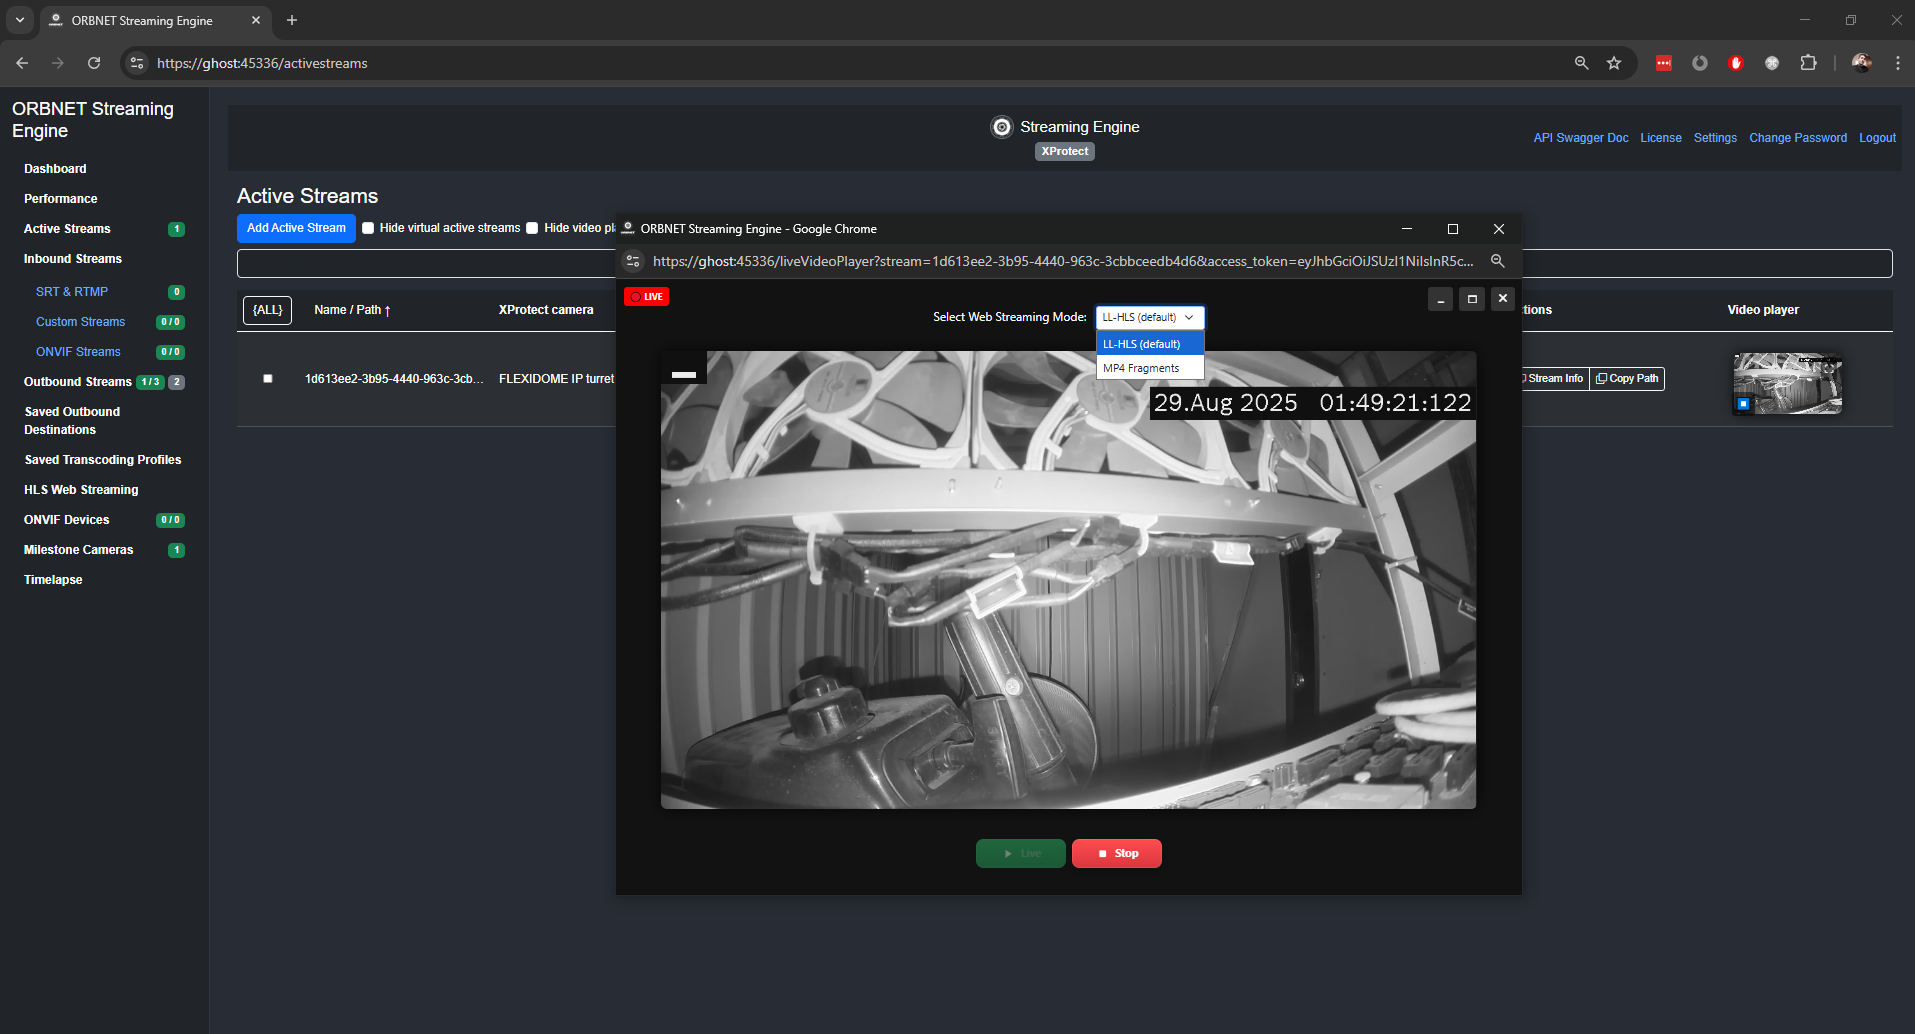Open Inbound Streams in sidebar
Viewport: 1915px width, 1034px height.
coord(72,259)
